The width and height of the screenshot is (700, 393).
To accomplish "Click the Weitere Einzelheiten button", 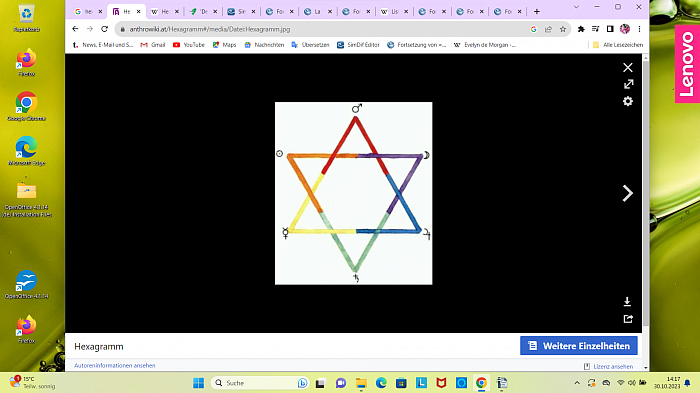I will (579, 346).
